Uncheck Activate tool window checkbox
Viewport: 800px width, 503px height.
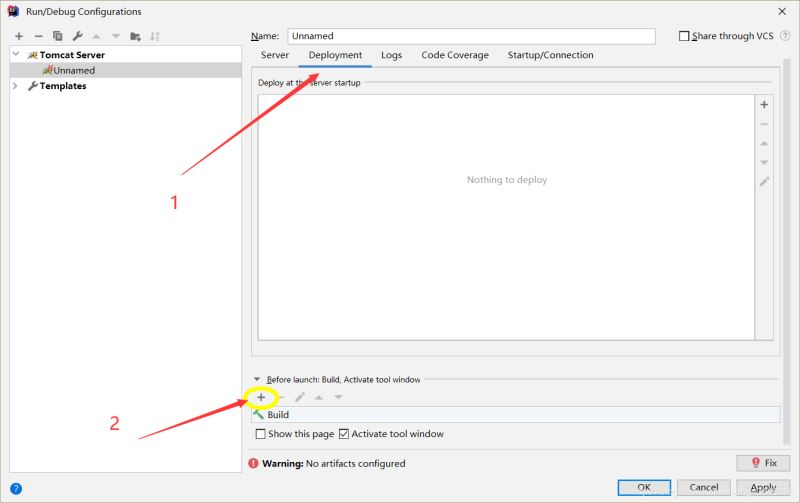(x=345, y=434)
